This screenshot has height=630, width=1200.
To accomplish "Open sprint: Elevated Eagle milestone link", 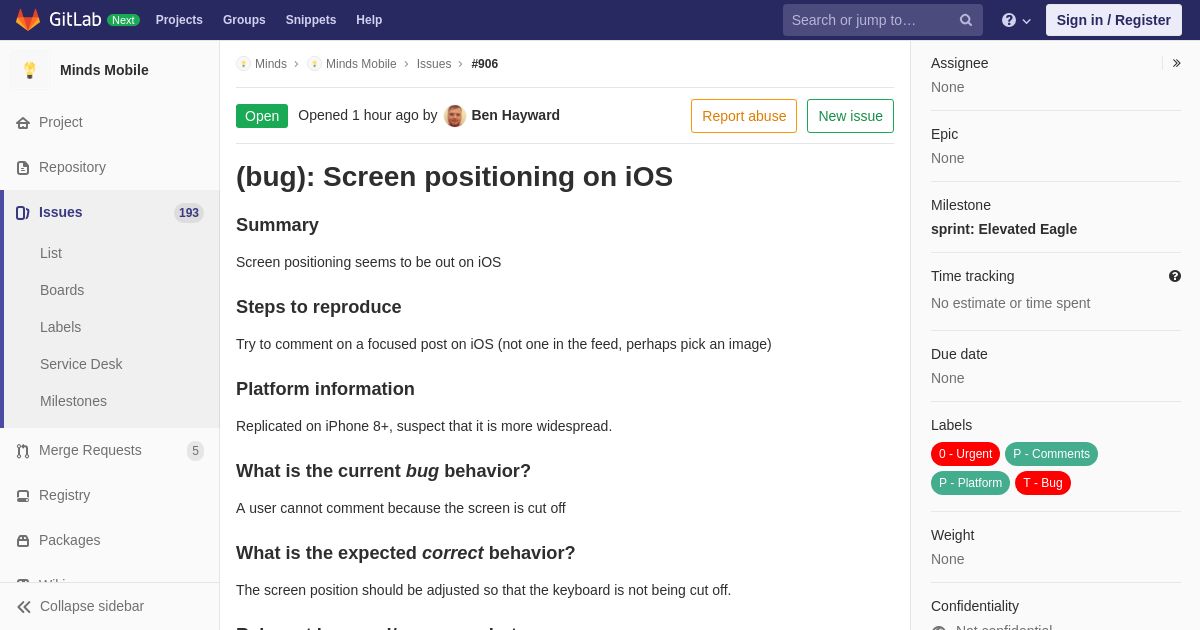I will coord(1004,229).
